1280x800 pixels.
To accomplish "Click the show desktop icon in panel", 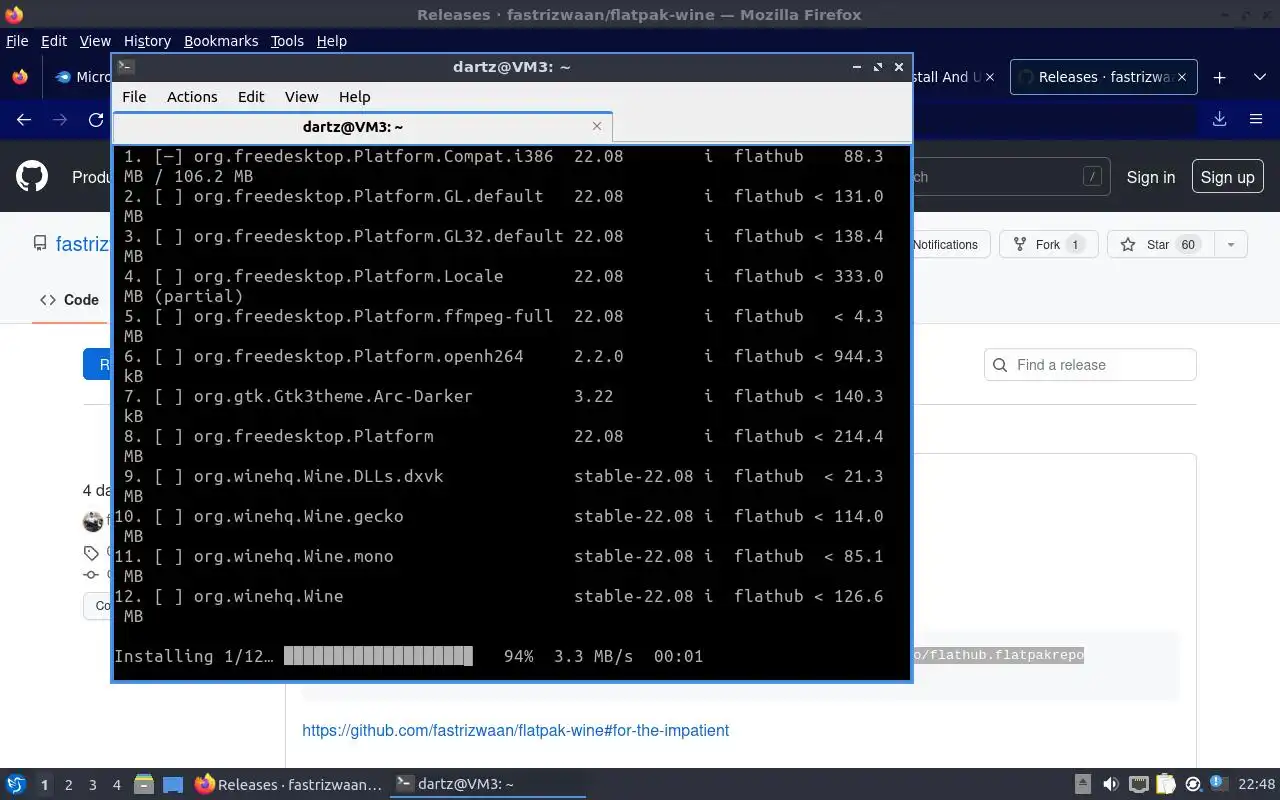I will click(x=172, y=784).
